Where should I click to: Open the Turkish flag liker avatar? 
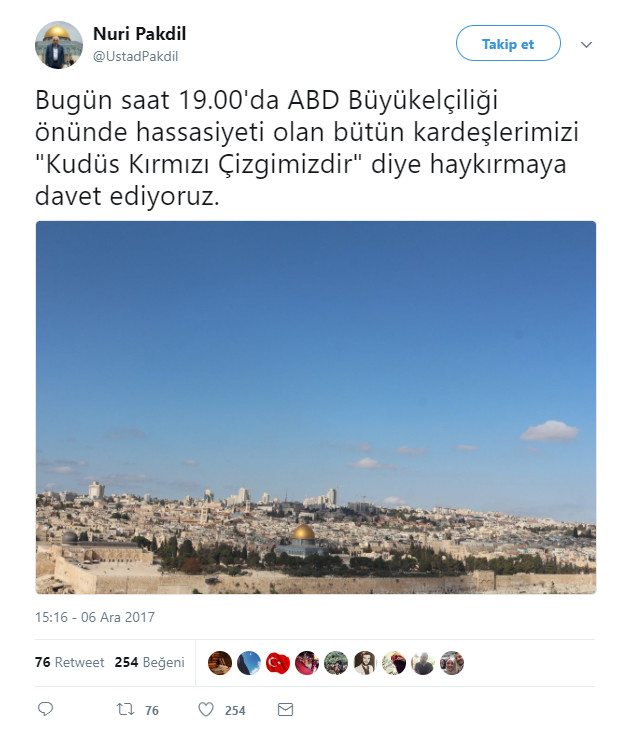(278, 663)
